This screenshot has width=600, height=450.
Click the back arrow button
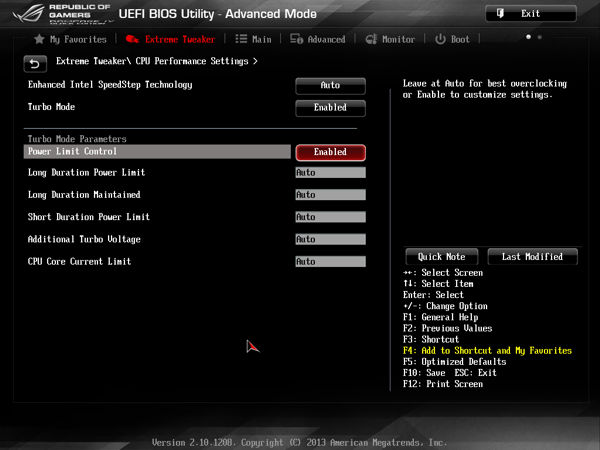point(35,64)
